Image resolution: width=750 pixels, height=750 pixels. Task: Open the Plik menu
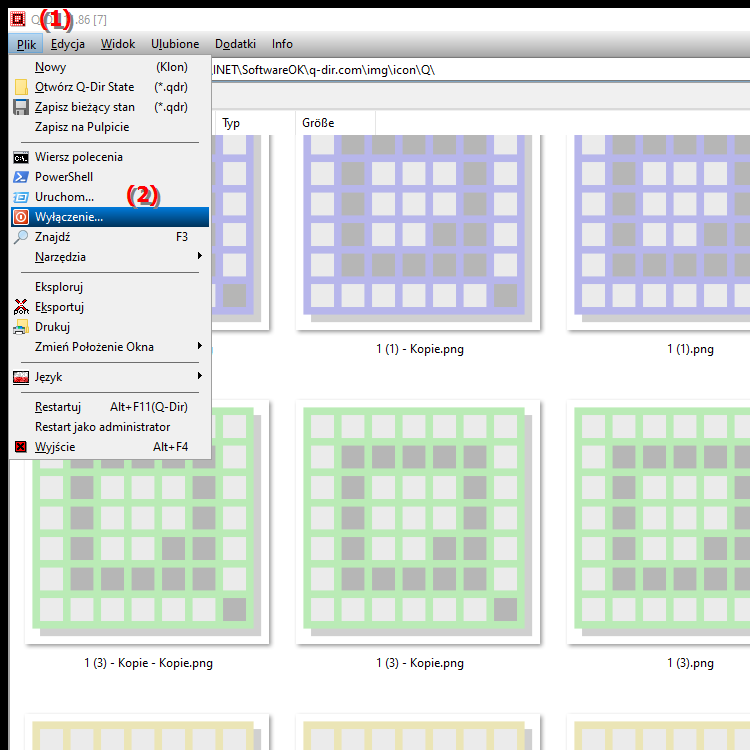click(26, 44)
